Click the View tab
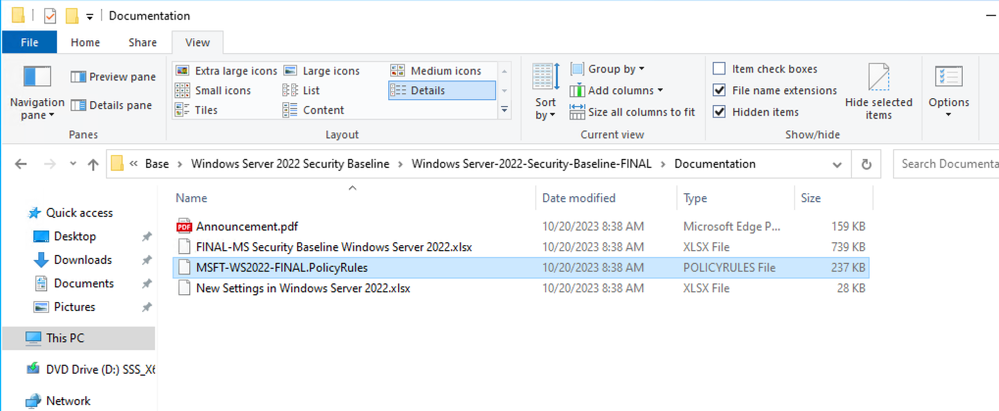Image resolution: width=999 pixels, height=411 pixels. tap(198, 43)
